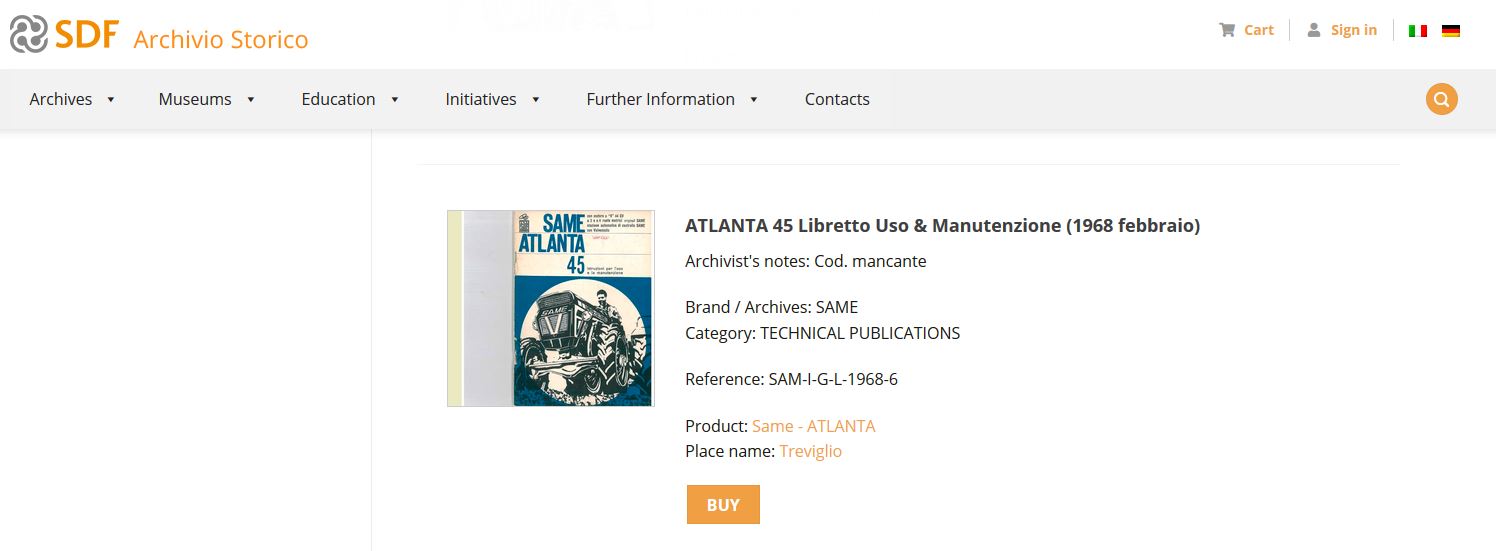Switch language with the Italian flag
The width and height of the screenshot is (1496, 551).
click(x=1418, y=31)
